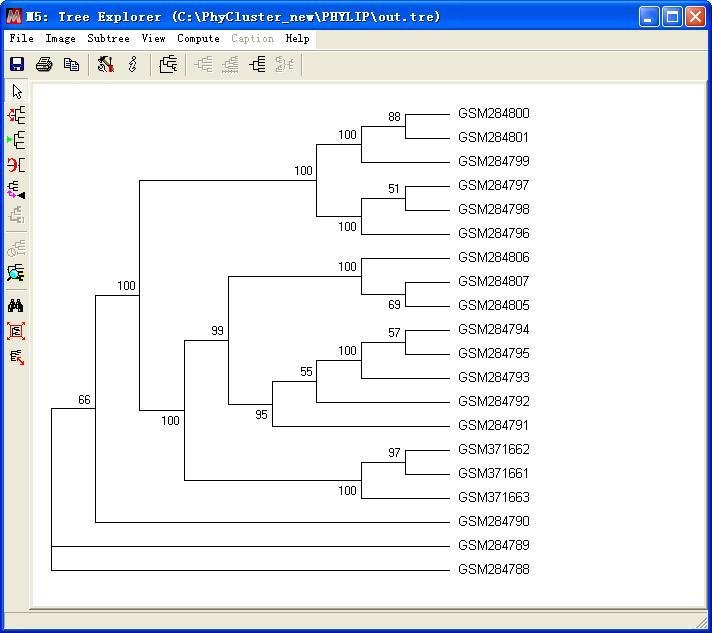
Task: Click bootstrap value 99
Action: coord(217,331)
